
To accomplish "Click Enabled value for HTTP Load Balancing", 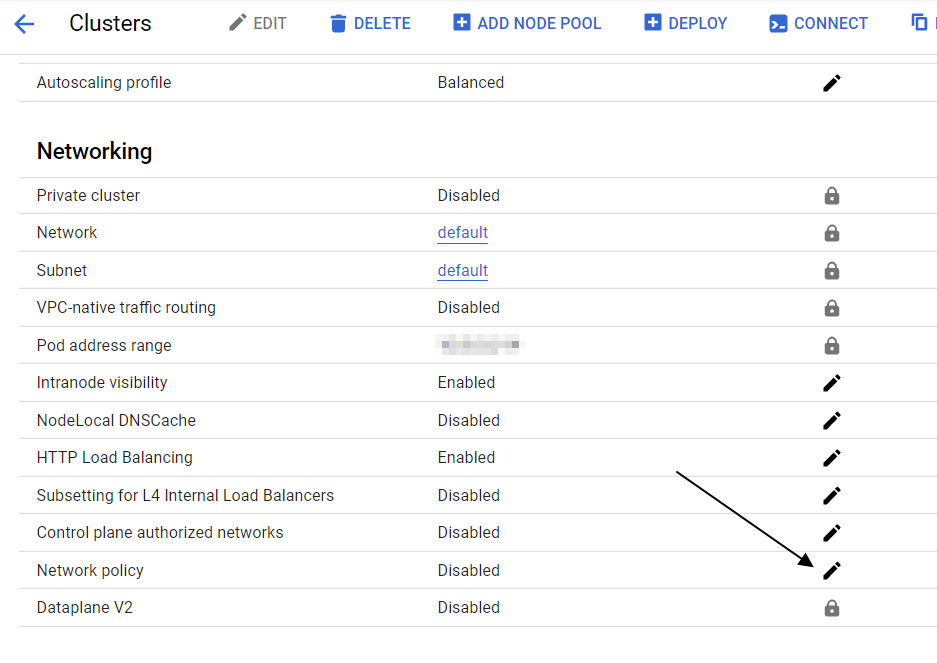I will tap(466, 458).
